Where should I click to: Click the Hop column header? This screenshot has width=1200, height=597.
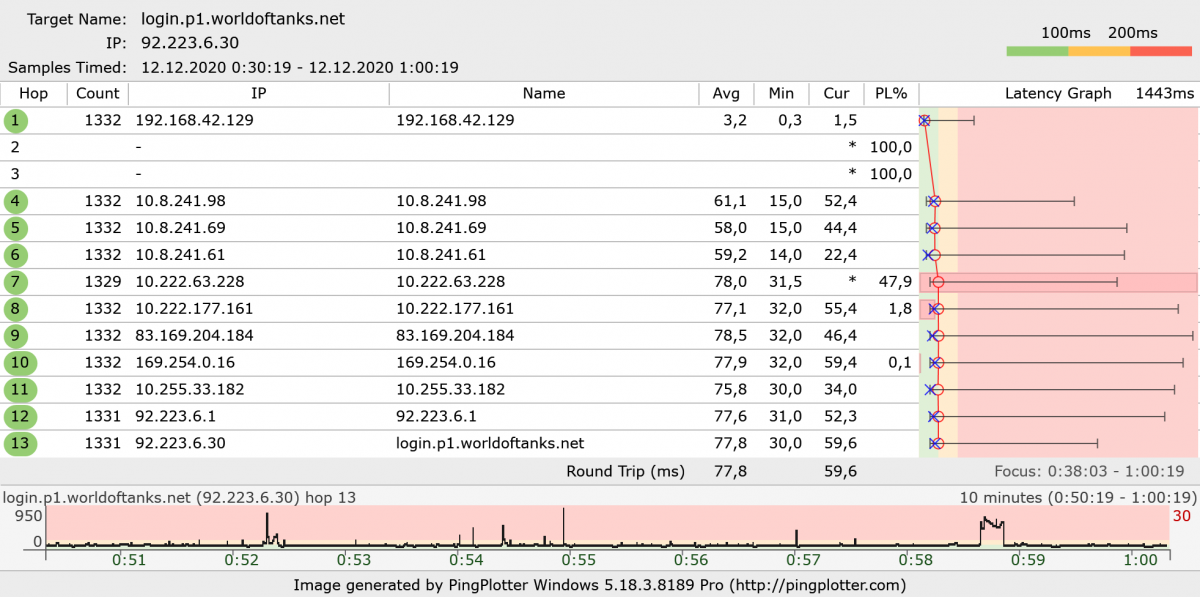point(34,94)
